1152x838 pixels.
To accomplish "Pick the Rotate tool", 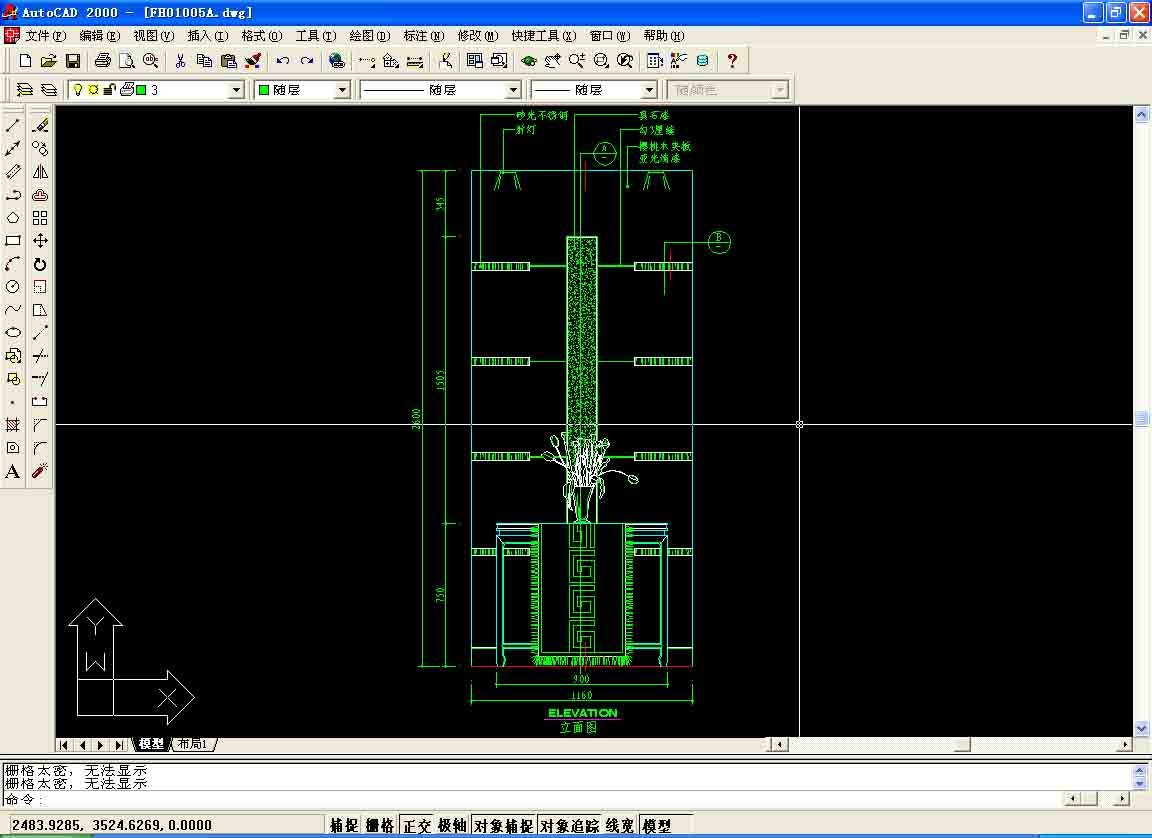I will [x=40, y=264].
